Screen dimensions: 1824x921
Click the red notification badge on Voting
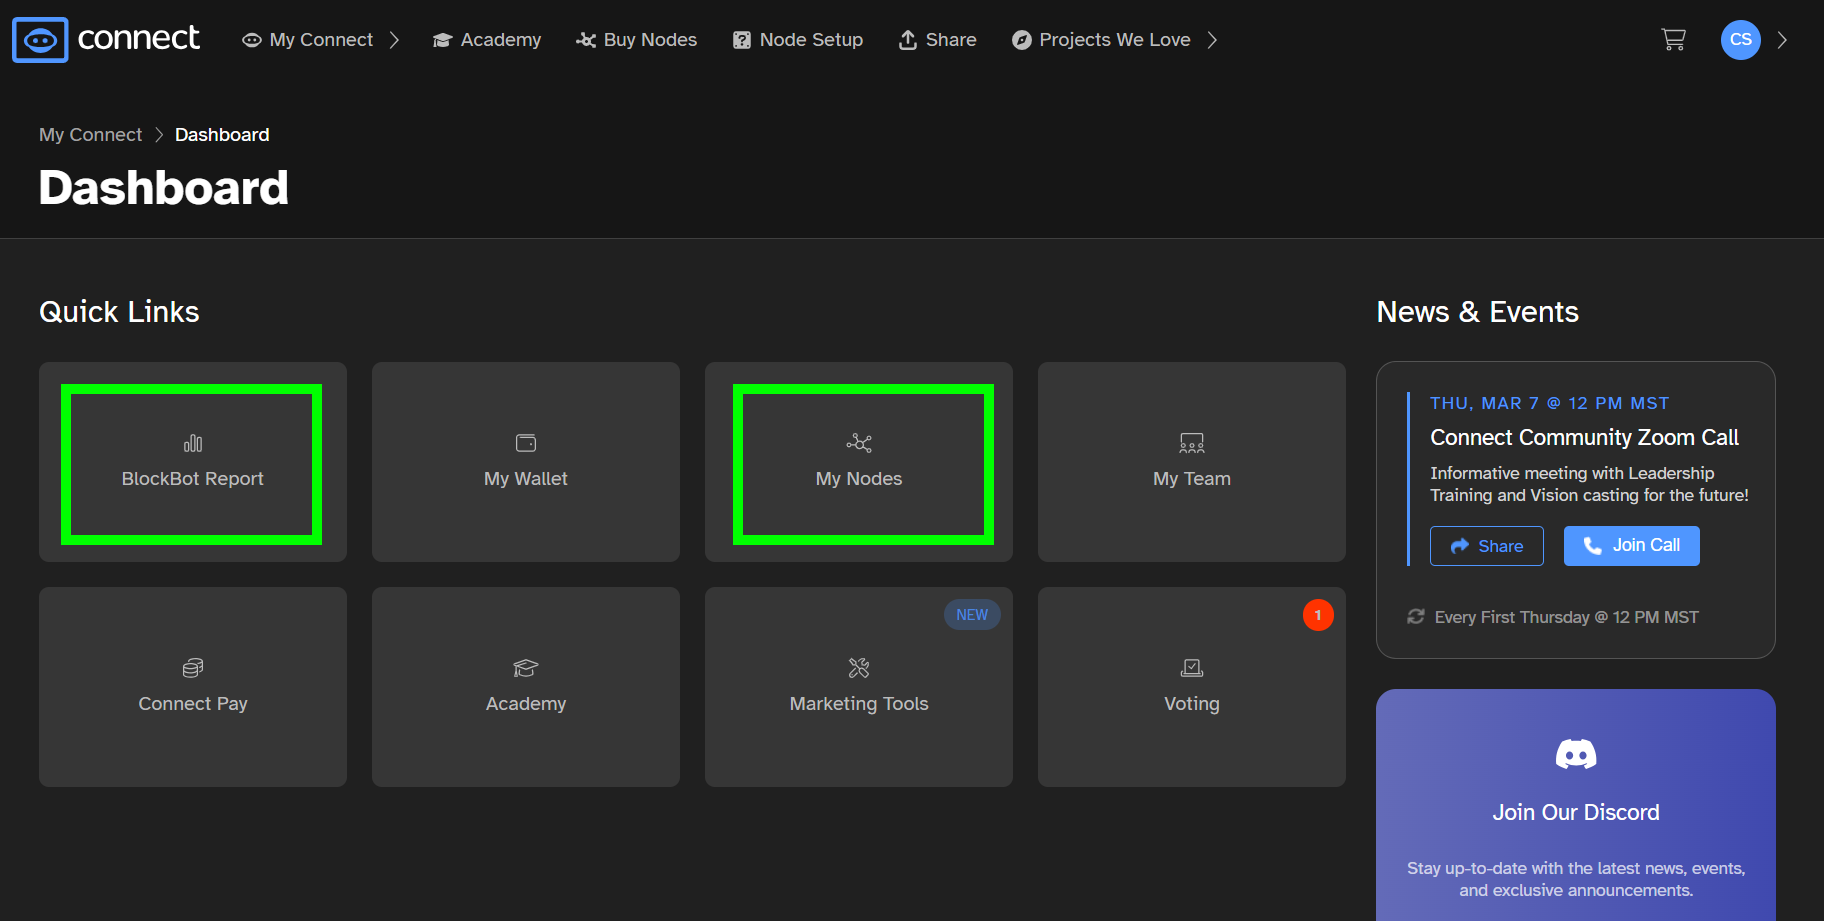tap(1318, 615)
